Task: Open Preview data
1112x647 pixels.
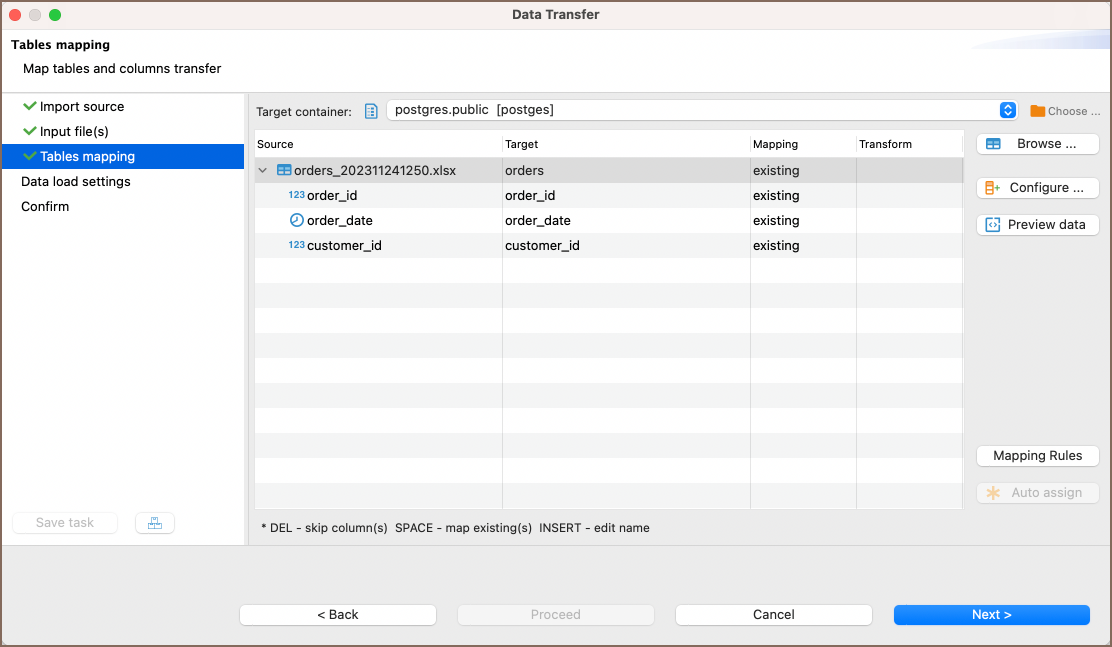Action: (x=1037, y=225)
